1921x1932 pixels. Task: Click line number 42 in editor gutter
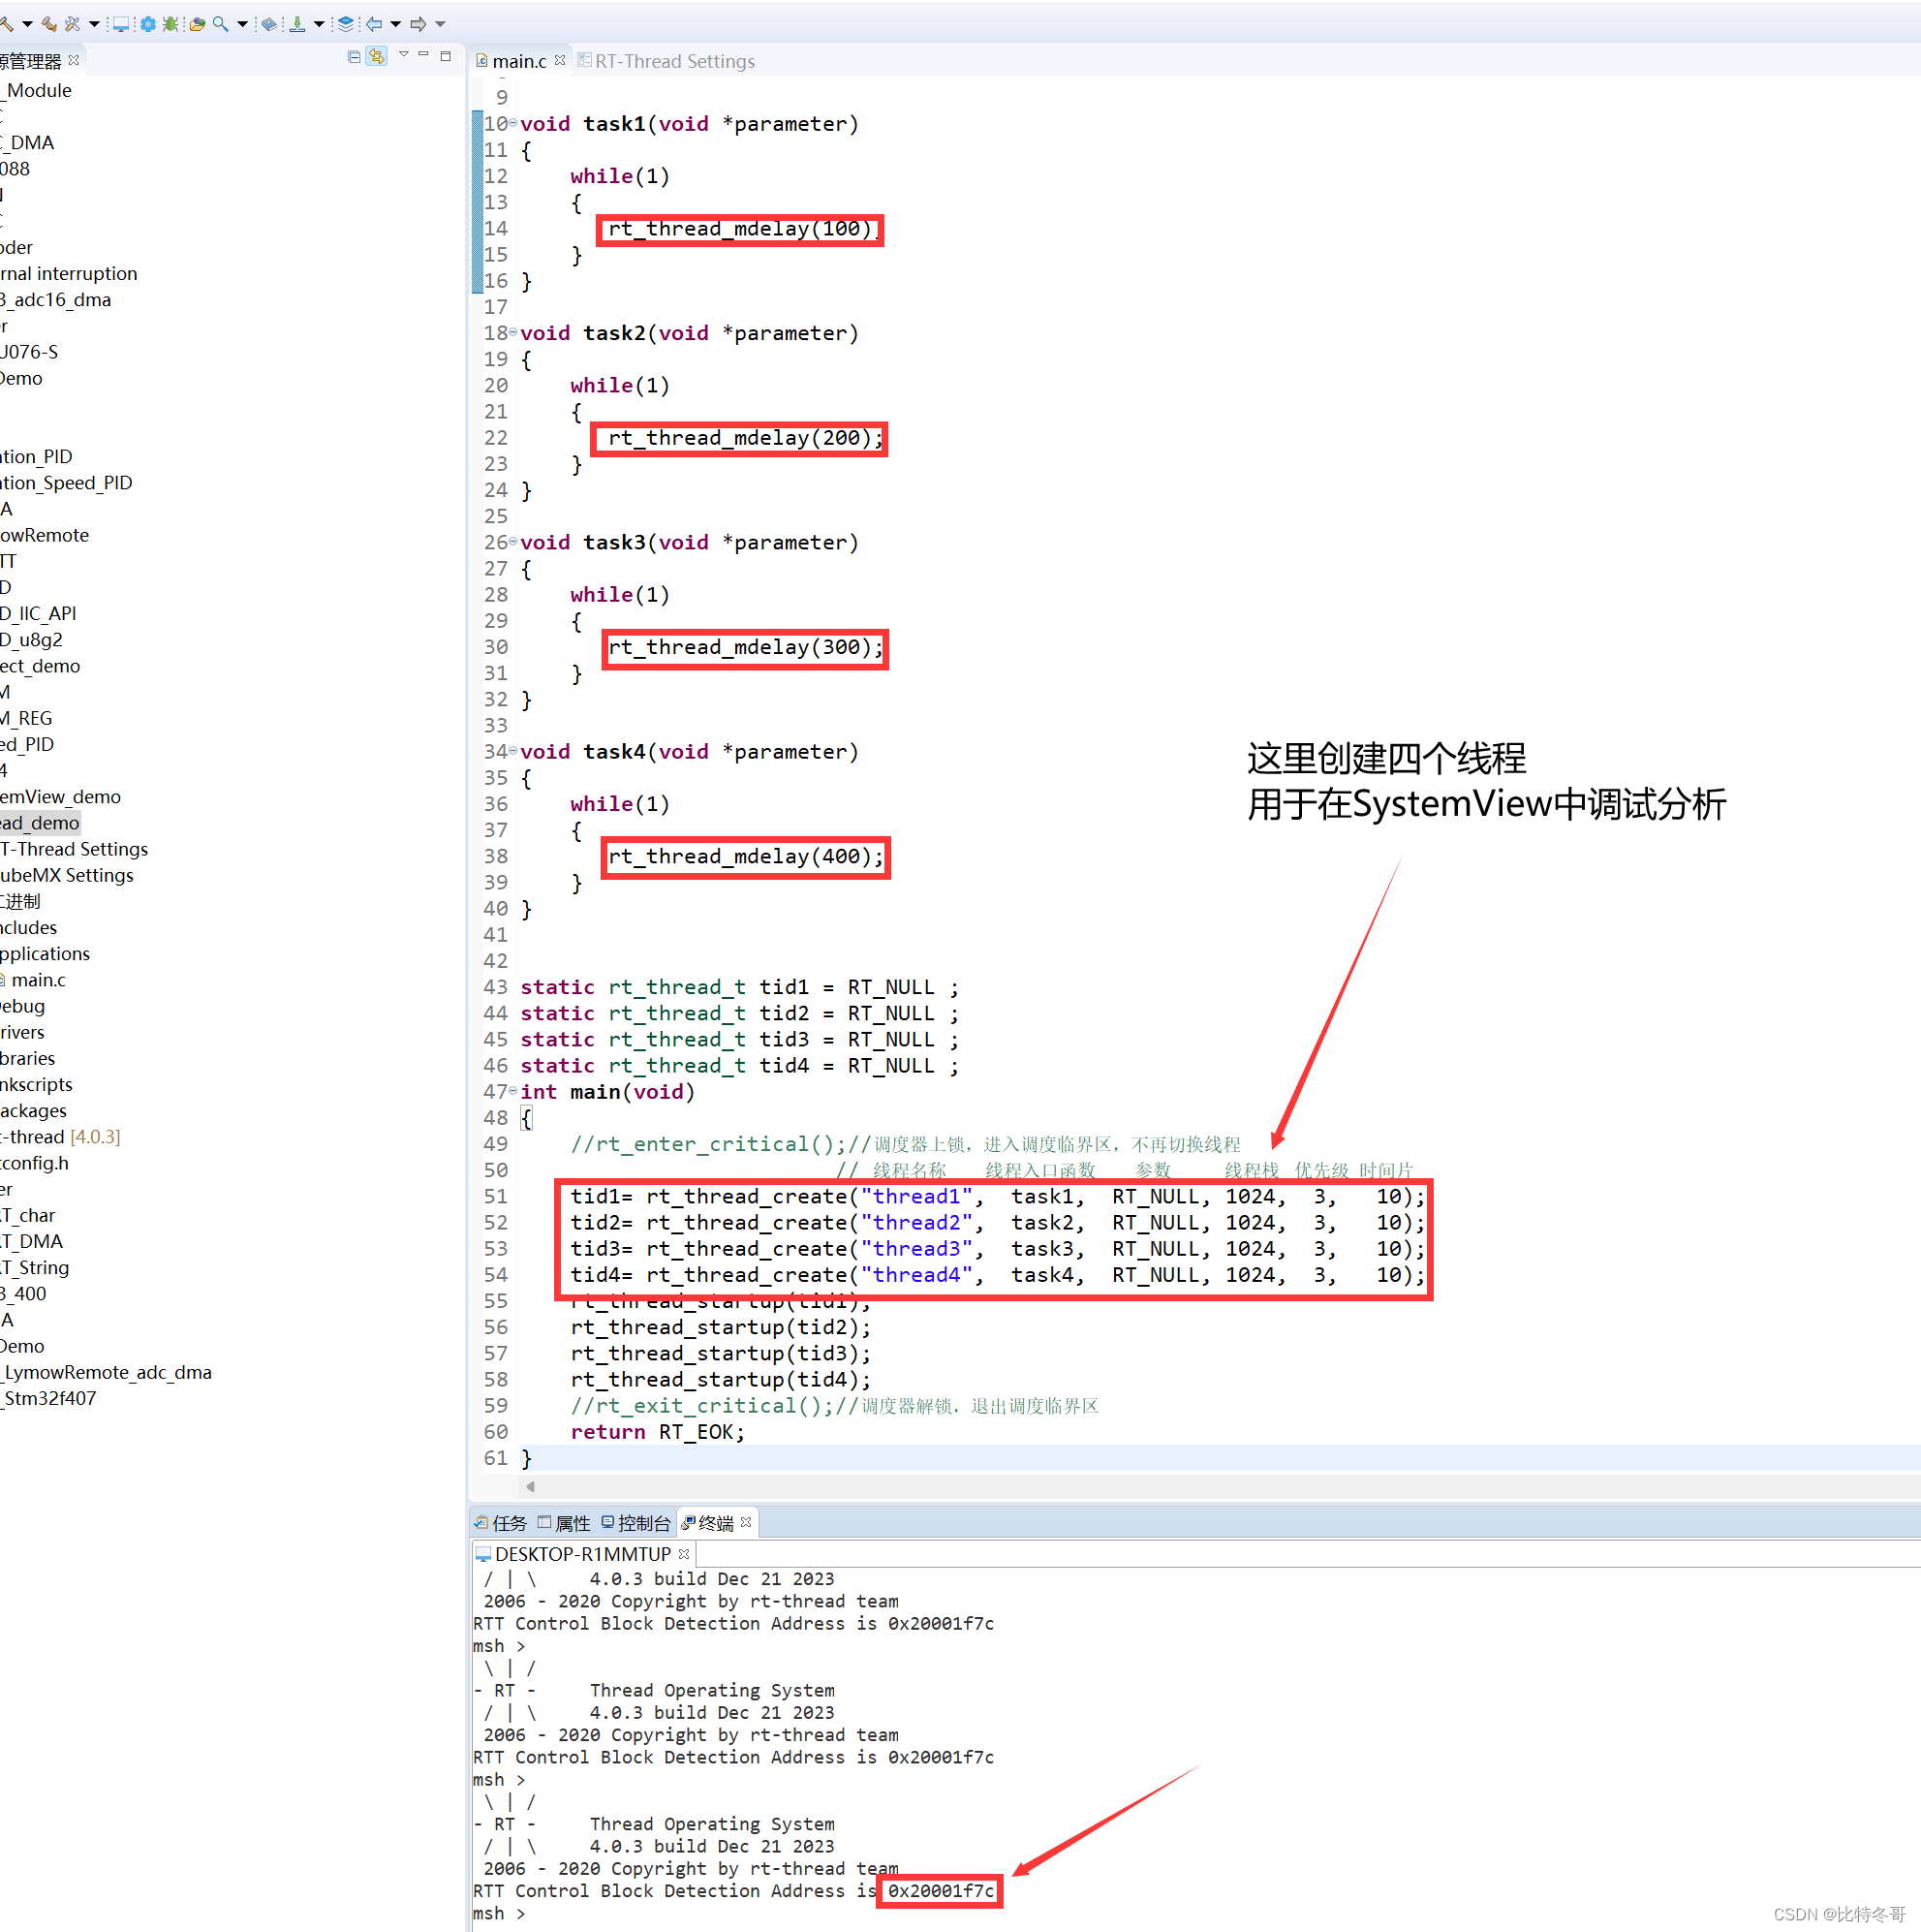tap(495, 960)
